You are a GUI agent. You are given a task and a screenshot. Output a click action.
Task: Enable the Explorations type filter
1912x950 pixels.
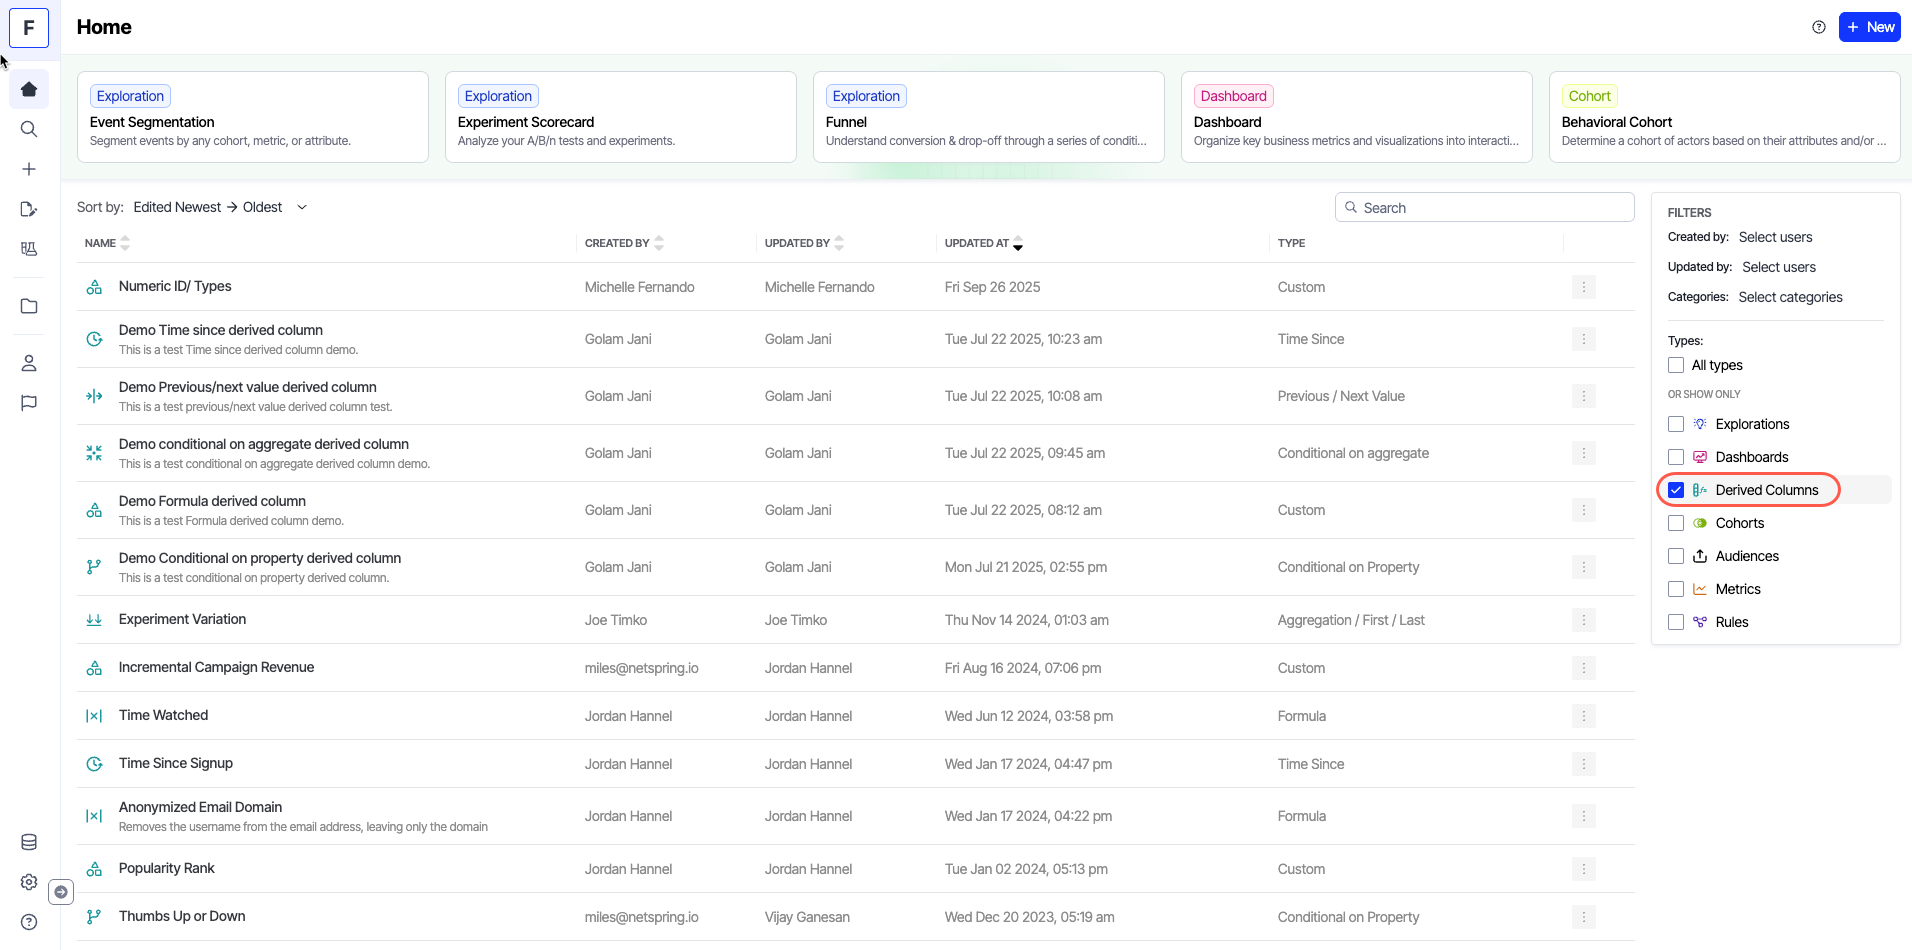[1676, 424]
